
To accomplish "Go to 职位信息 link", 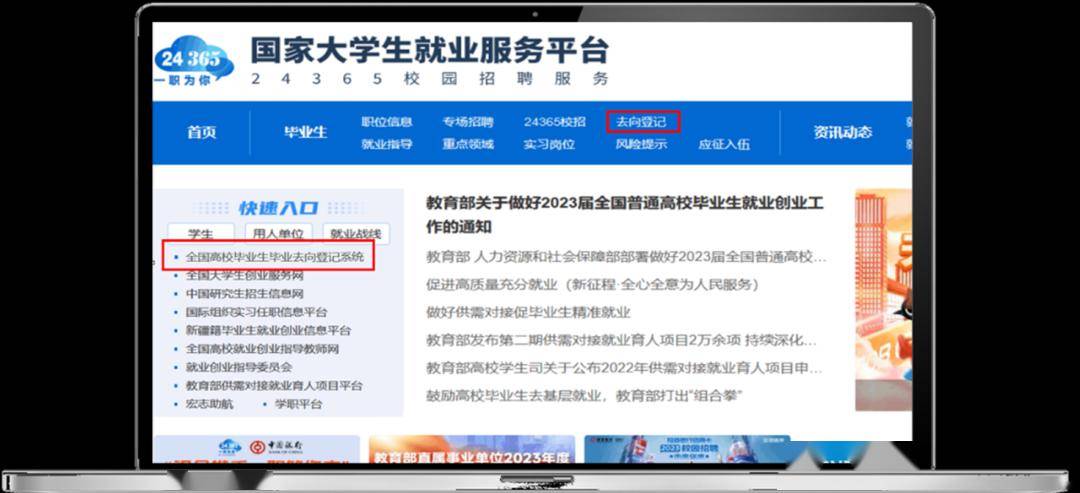I will 386,122.
